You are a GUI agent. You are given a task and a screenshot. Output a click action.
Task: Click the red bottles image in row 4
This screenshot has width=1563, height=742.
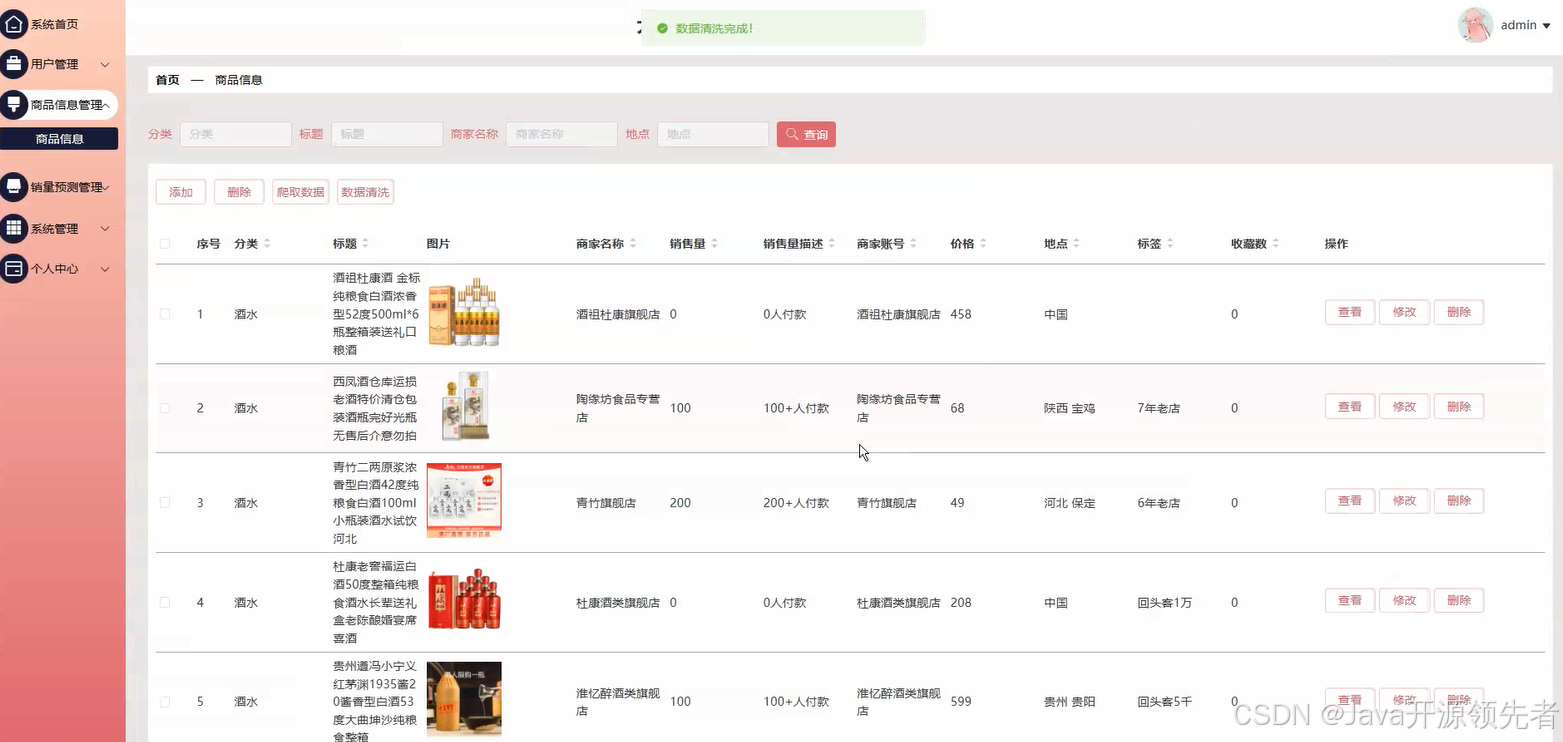tap(464, 600)
